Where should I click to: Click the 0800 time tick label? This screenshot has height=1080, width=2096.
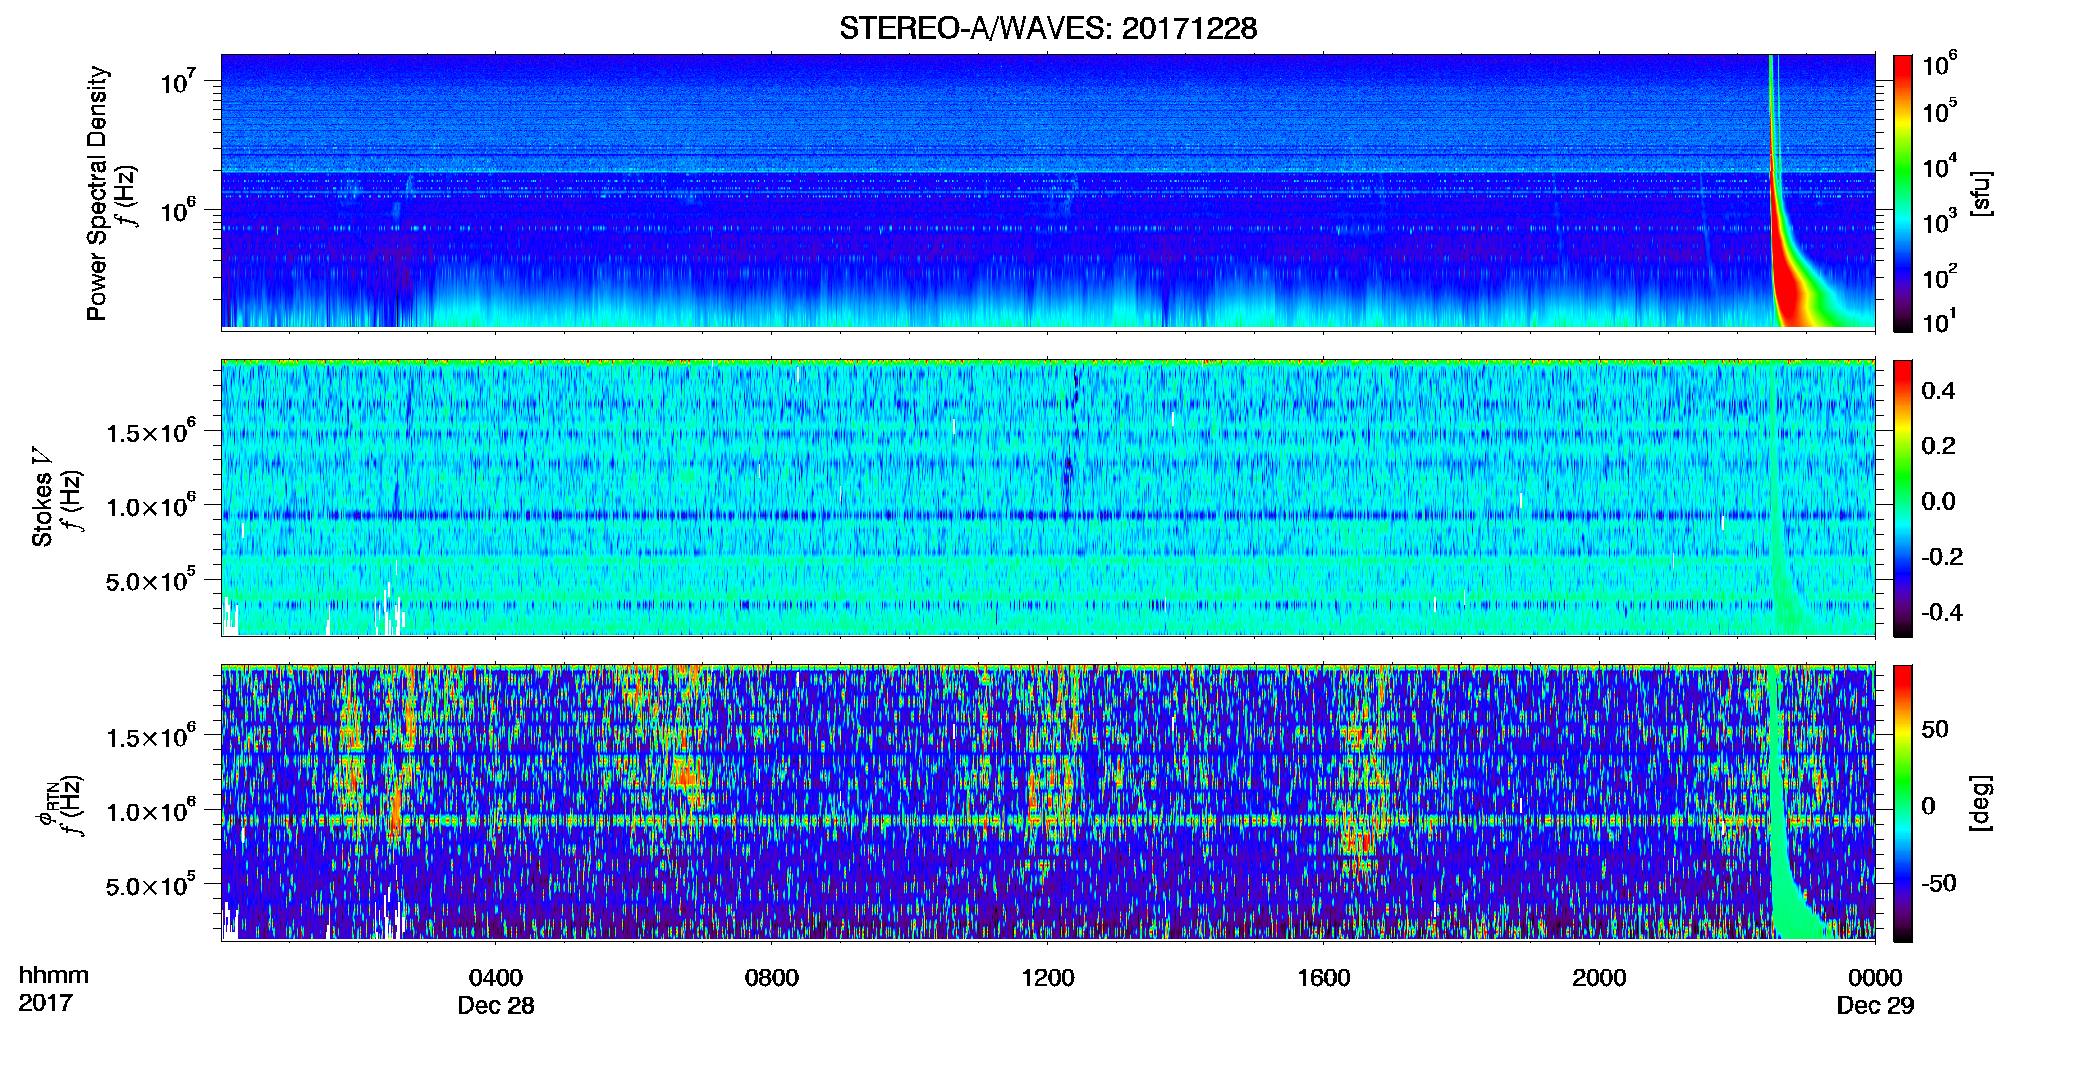tap(772, 978)
